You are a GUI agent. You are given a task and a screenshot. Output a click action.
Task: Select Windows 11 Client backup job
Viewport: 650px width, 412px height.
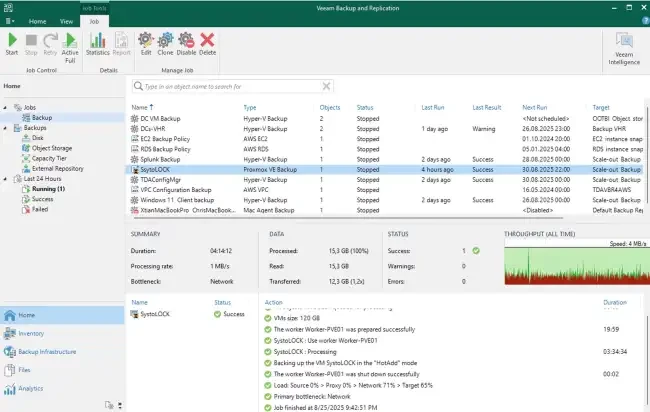385,200
